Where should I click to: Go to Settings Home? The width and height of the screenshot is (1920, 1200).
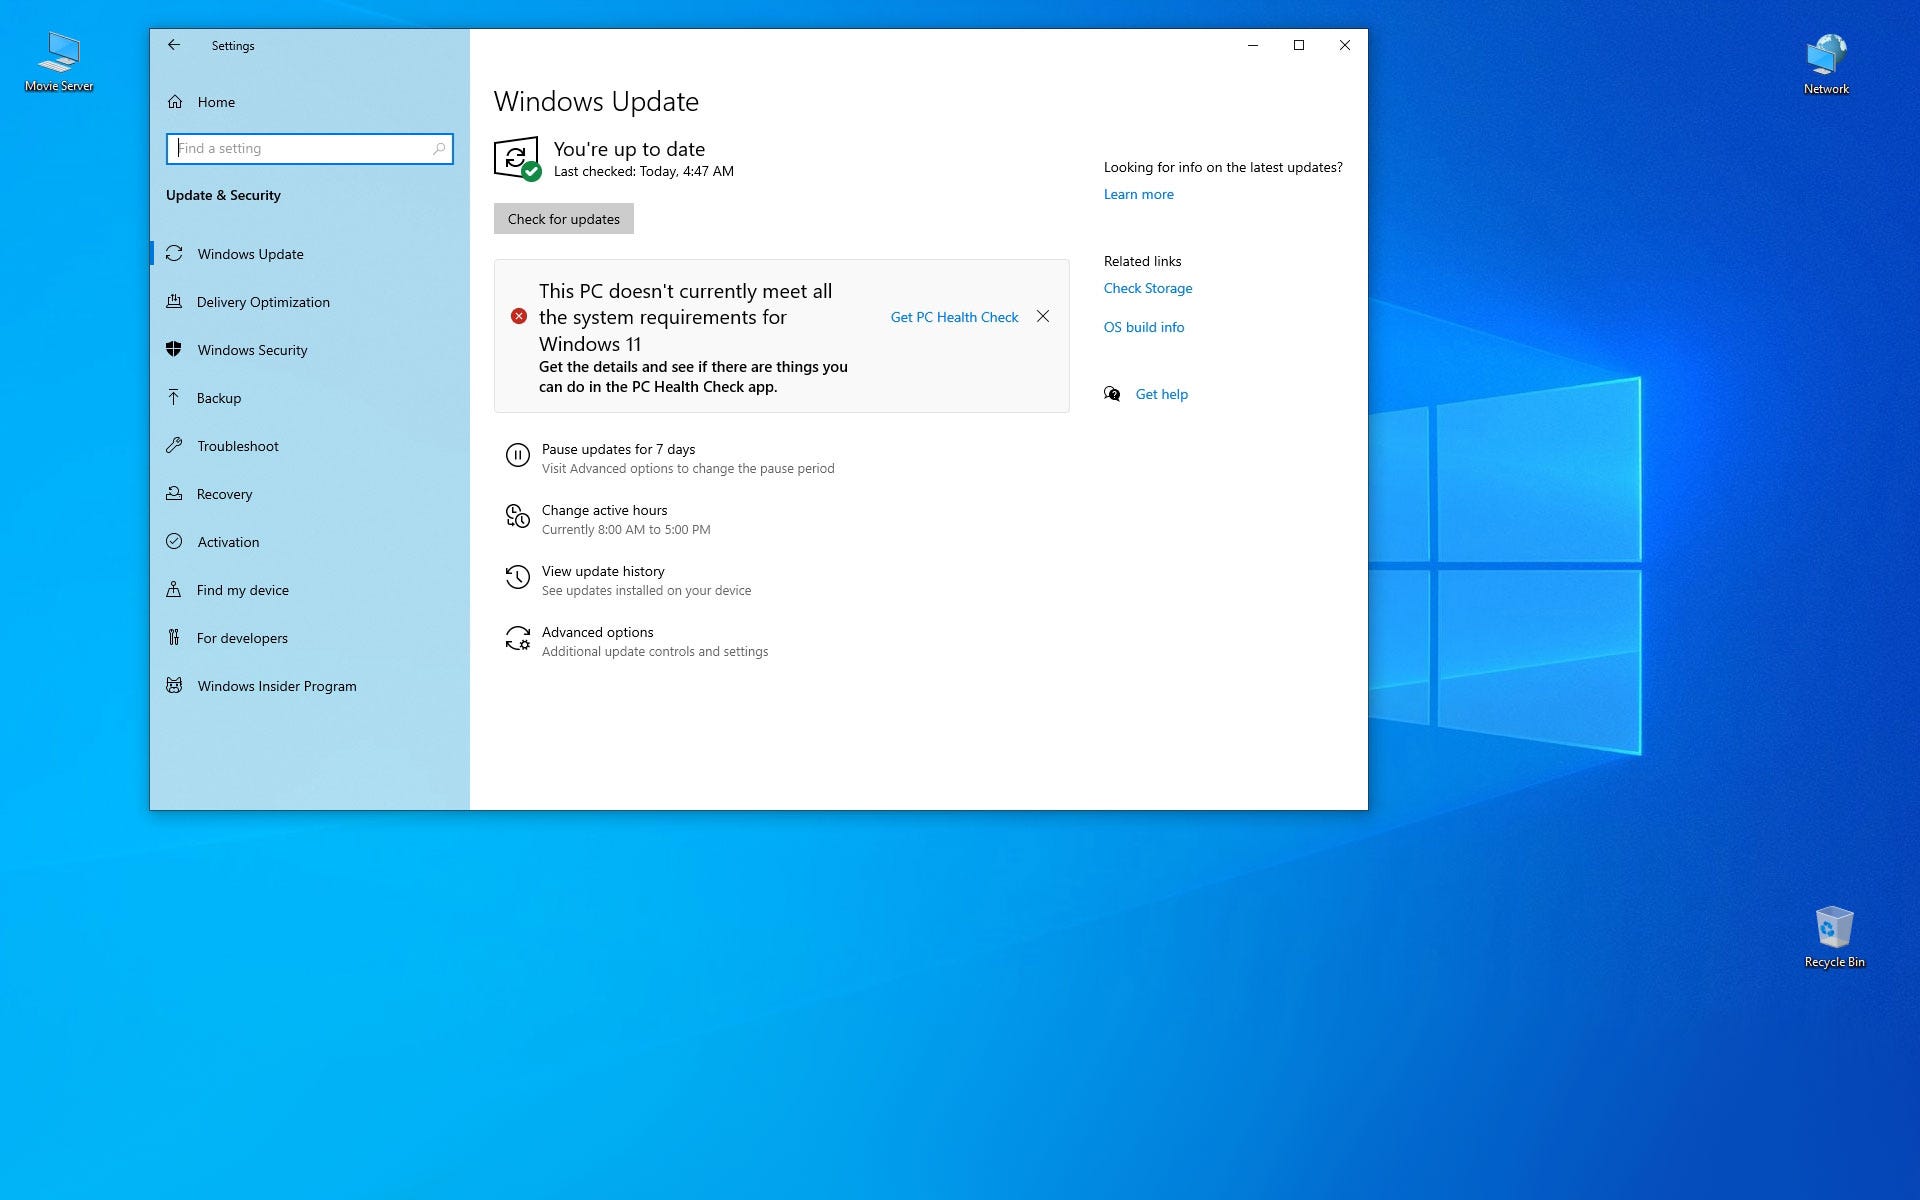[310, 102]
